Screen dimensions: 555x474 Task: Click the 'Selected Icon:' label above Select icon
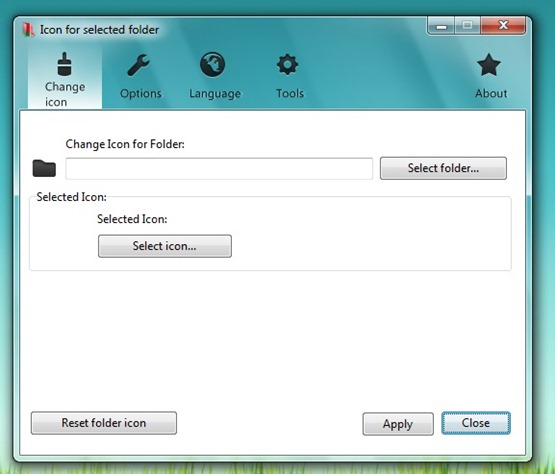(x=132, y=219)
